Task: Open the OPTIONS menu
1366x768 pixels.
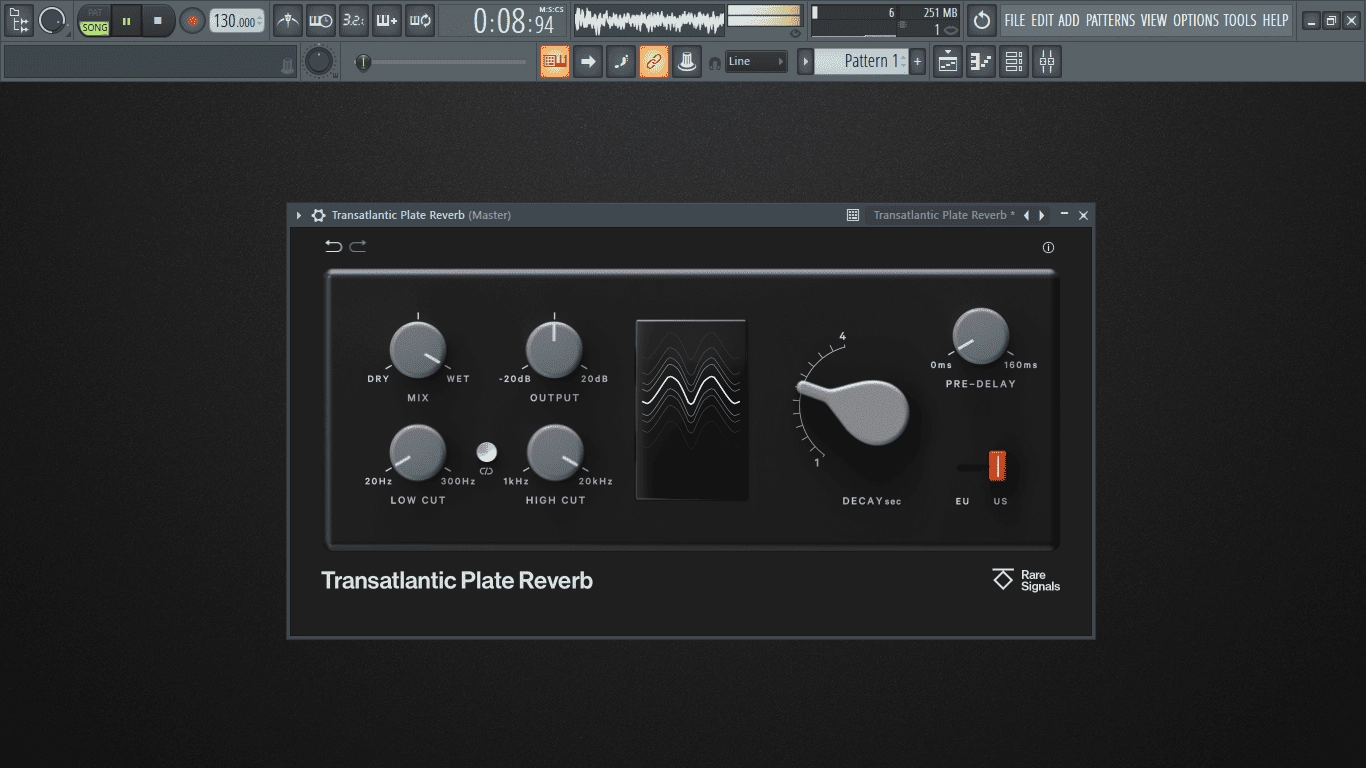Action: coord(1196,20)
